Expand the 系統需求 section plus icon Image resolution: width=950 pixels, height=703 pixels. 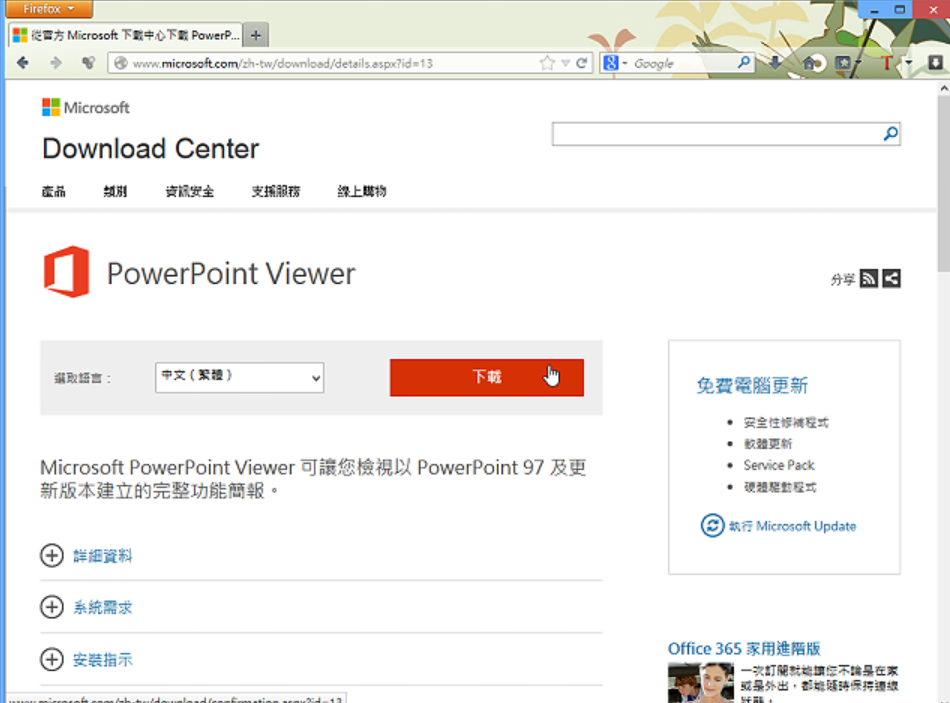click(x=52, y=607)
